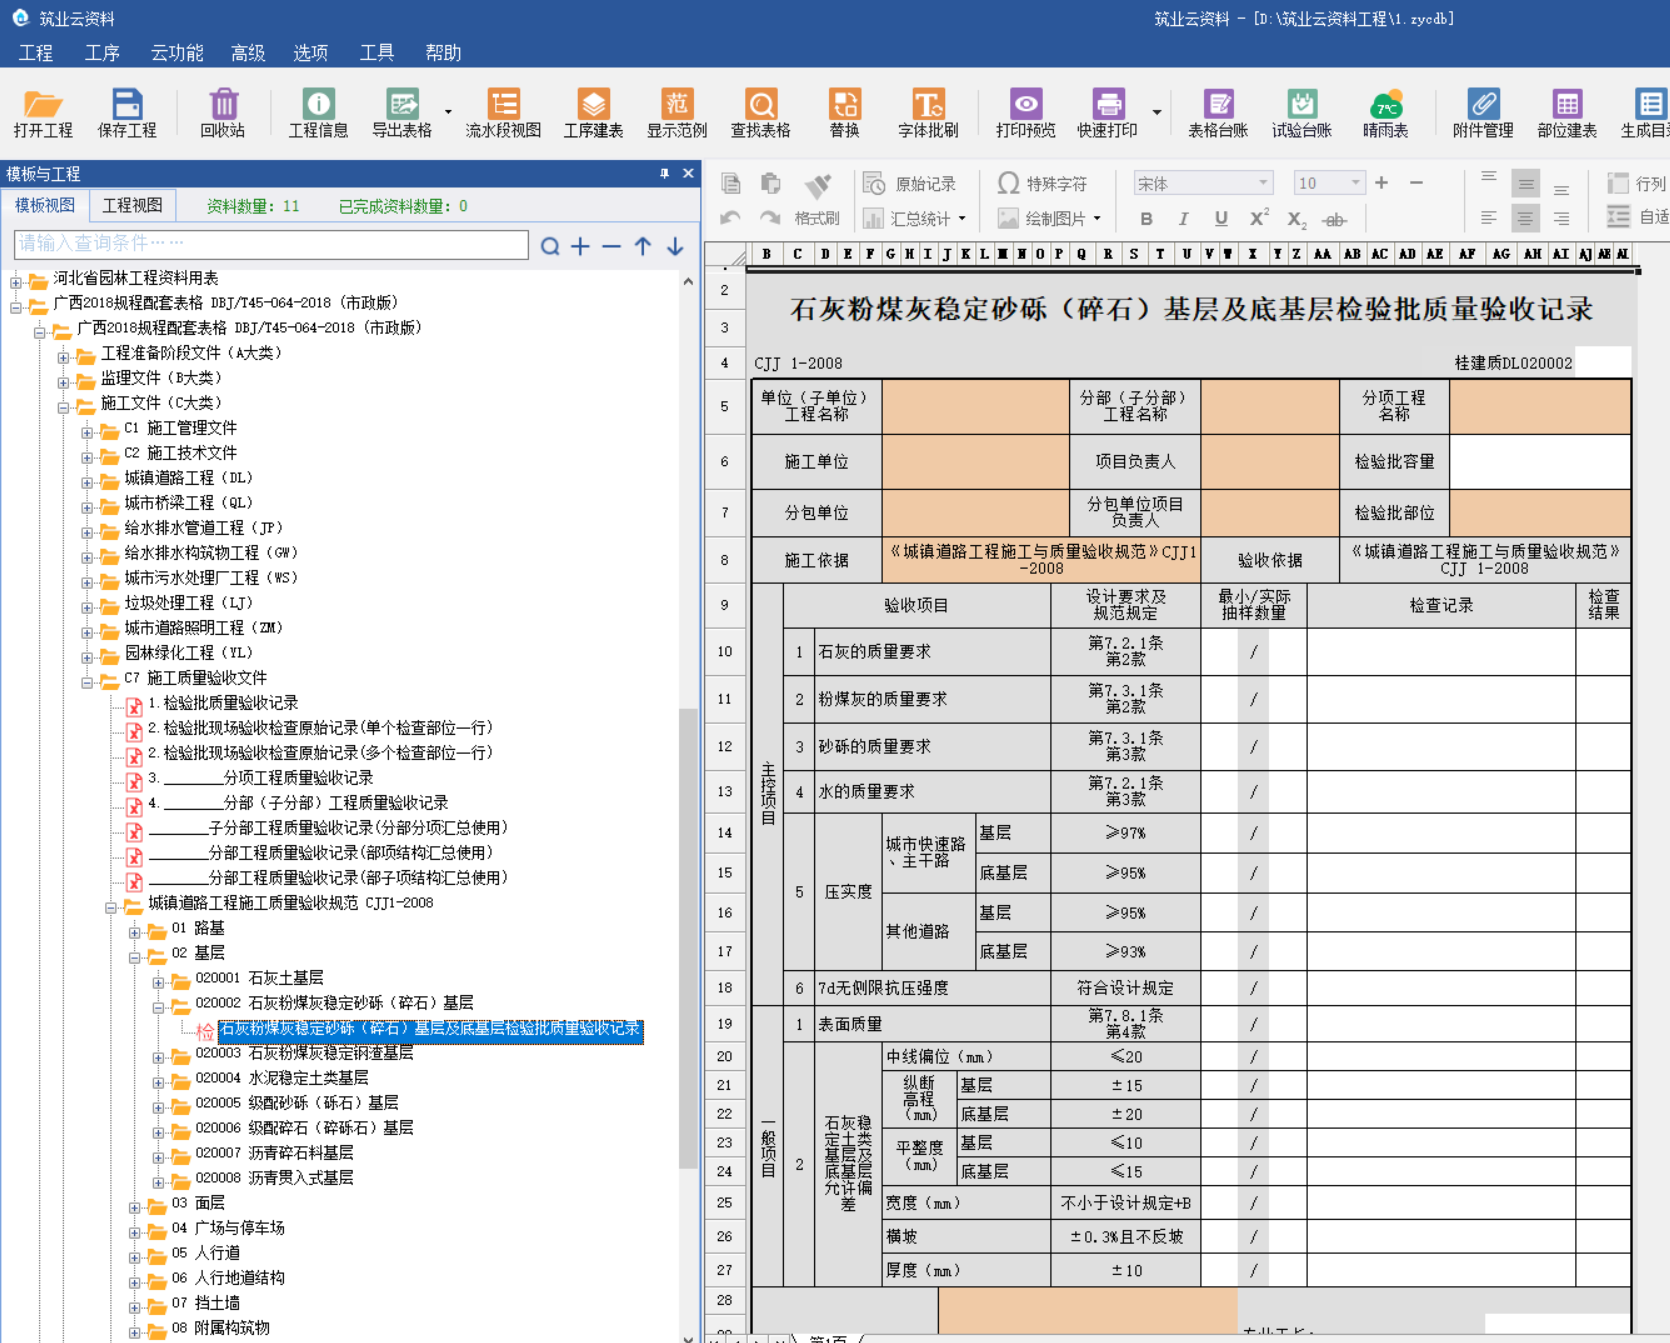The image size is (1670, 1343).
Task: Click the search magnifier in template panel
Action: click(x=550, y=246)
